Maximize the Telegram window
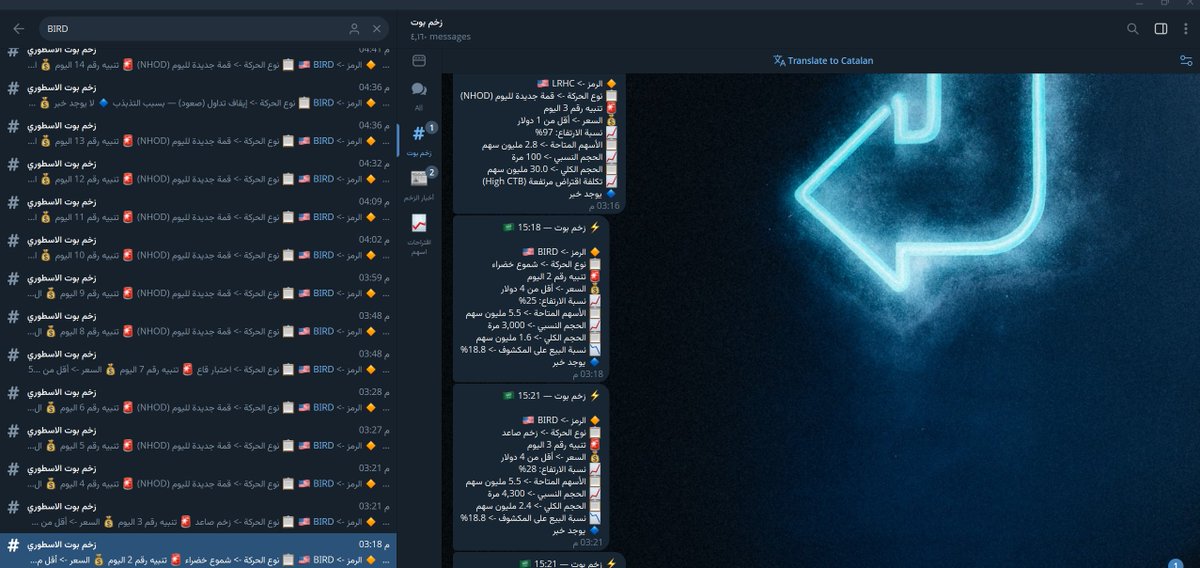The width and height of the screenshot is (1200, 568). (1163, 4)
